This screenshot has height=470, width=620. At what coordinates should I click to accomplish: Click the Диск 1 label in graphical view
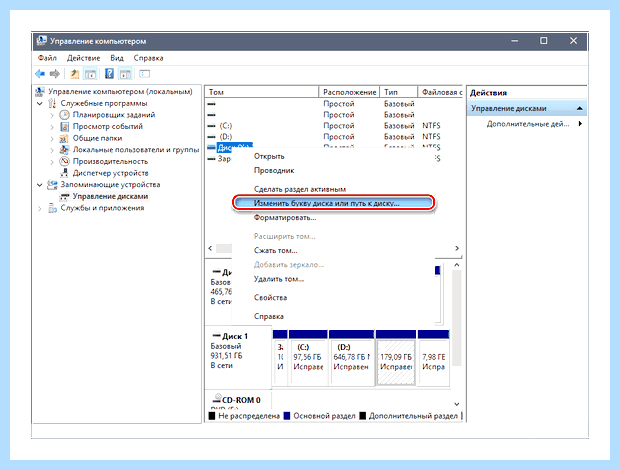(x=235, y=336)
